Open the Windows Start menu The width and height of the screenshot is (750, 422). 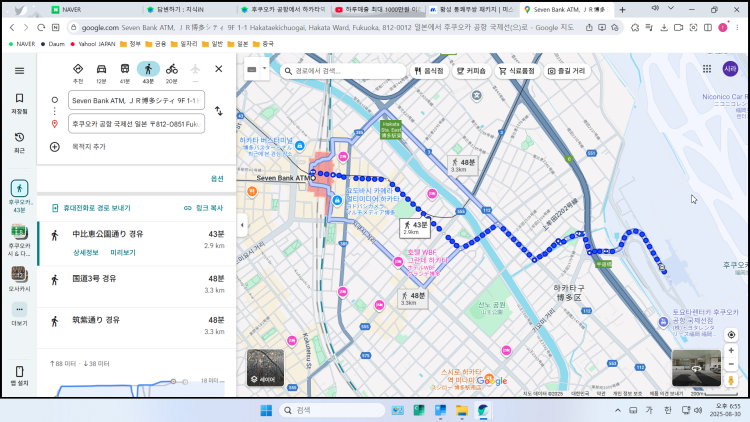tap(266, 410)
